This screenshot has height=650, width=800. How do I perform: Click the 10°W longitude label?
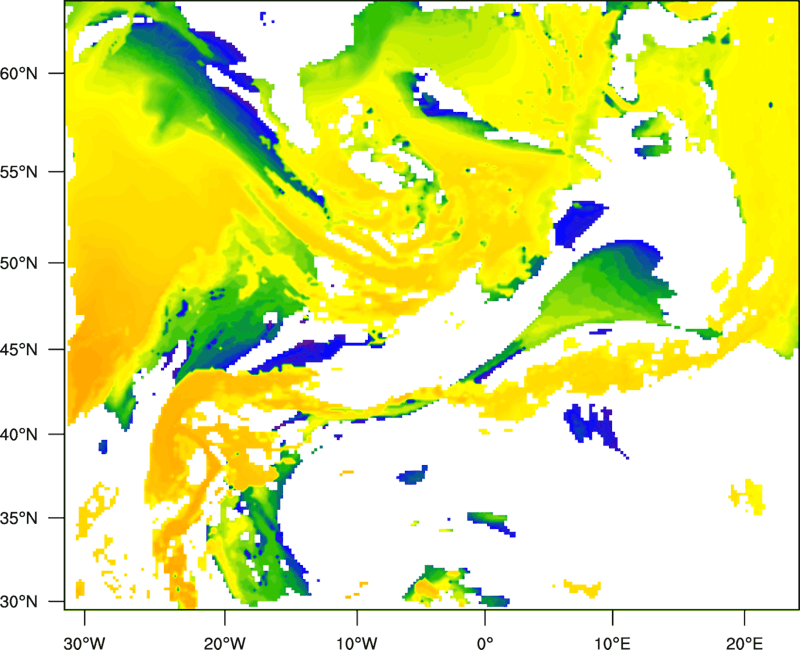(357, 643)
